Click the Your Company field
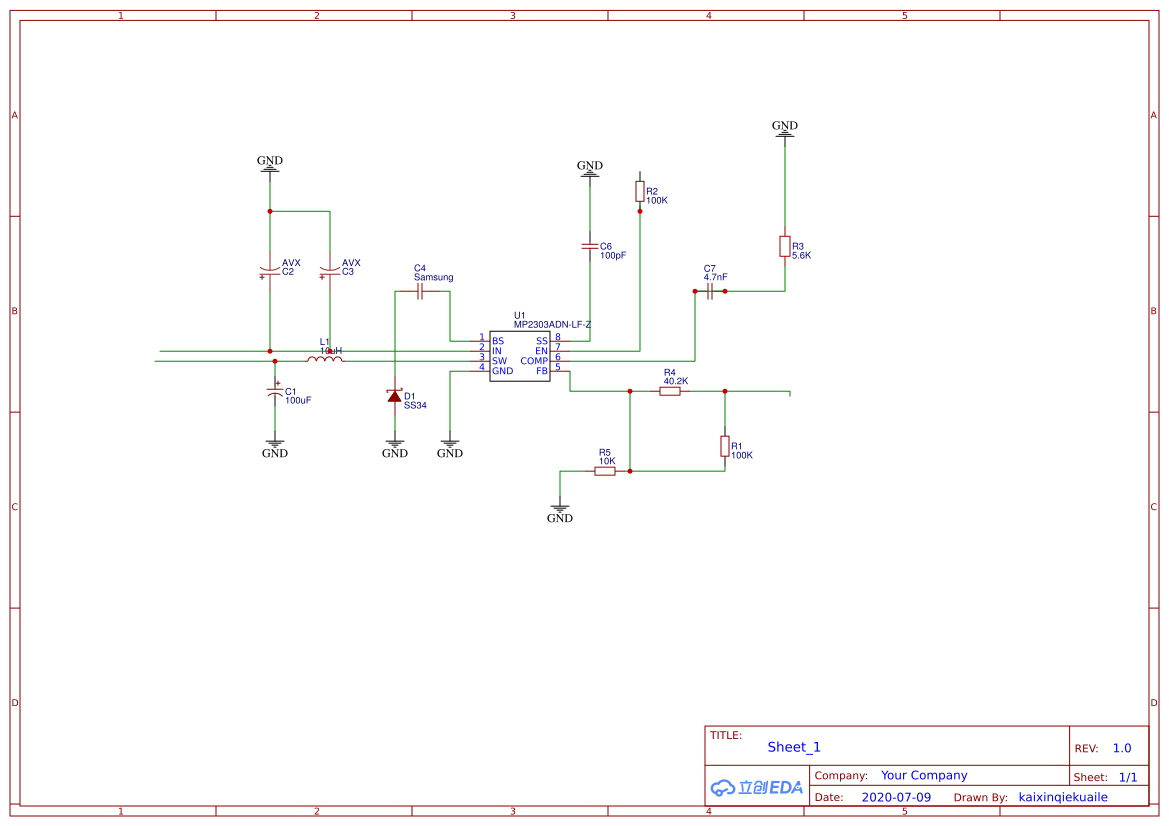Viewport: 1169px width, 826px height. coord(924,775)
